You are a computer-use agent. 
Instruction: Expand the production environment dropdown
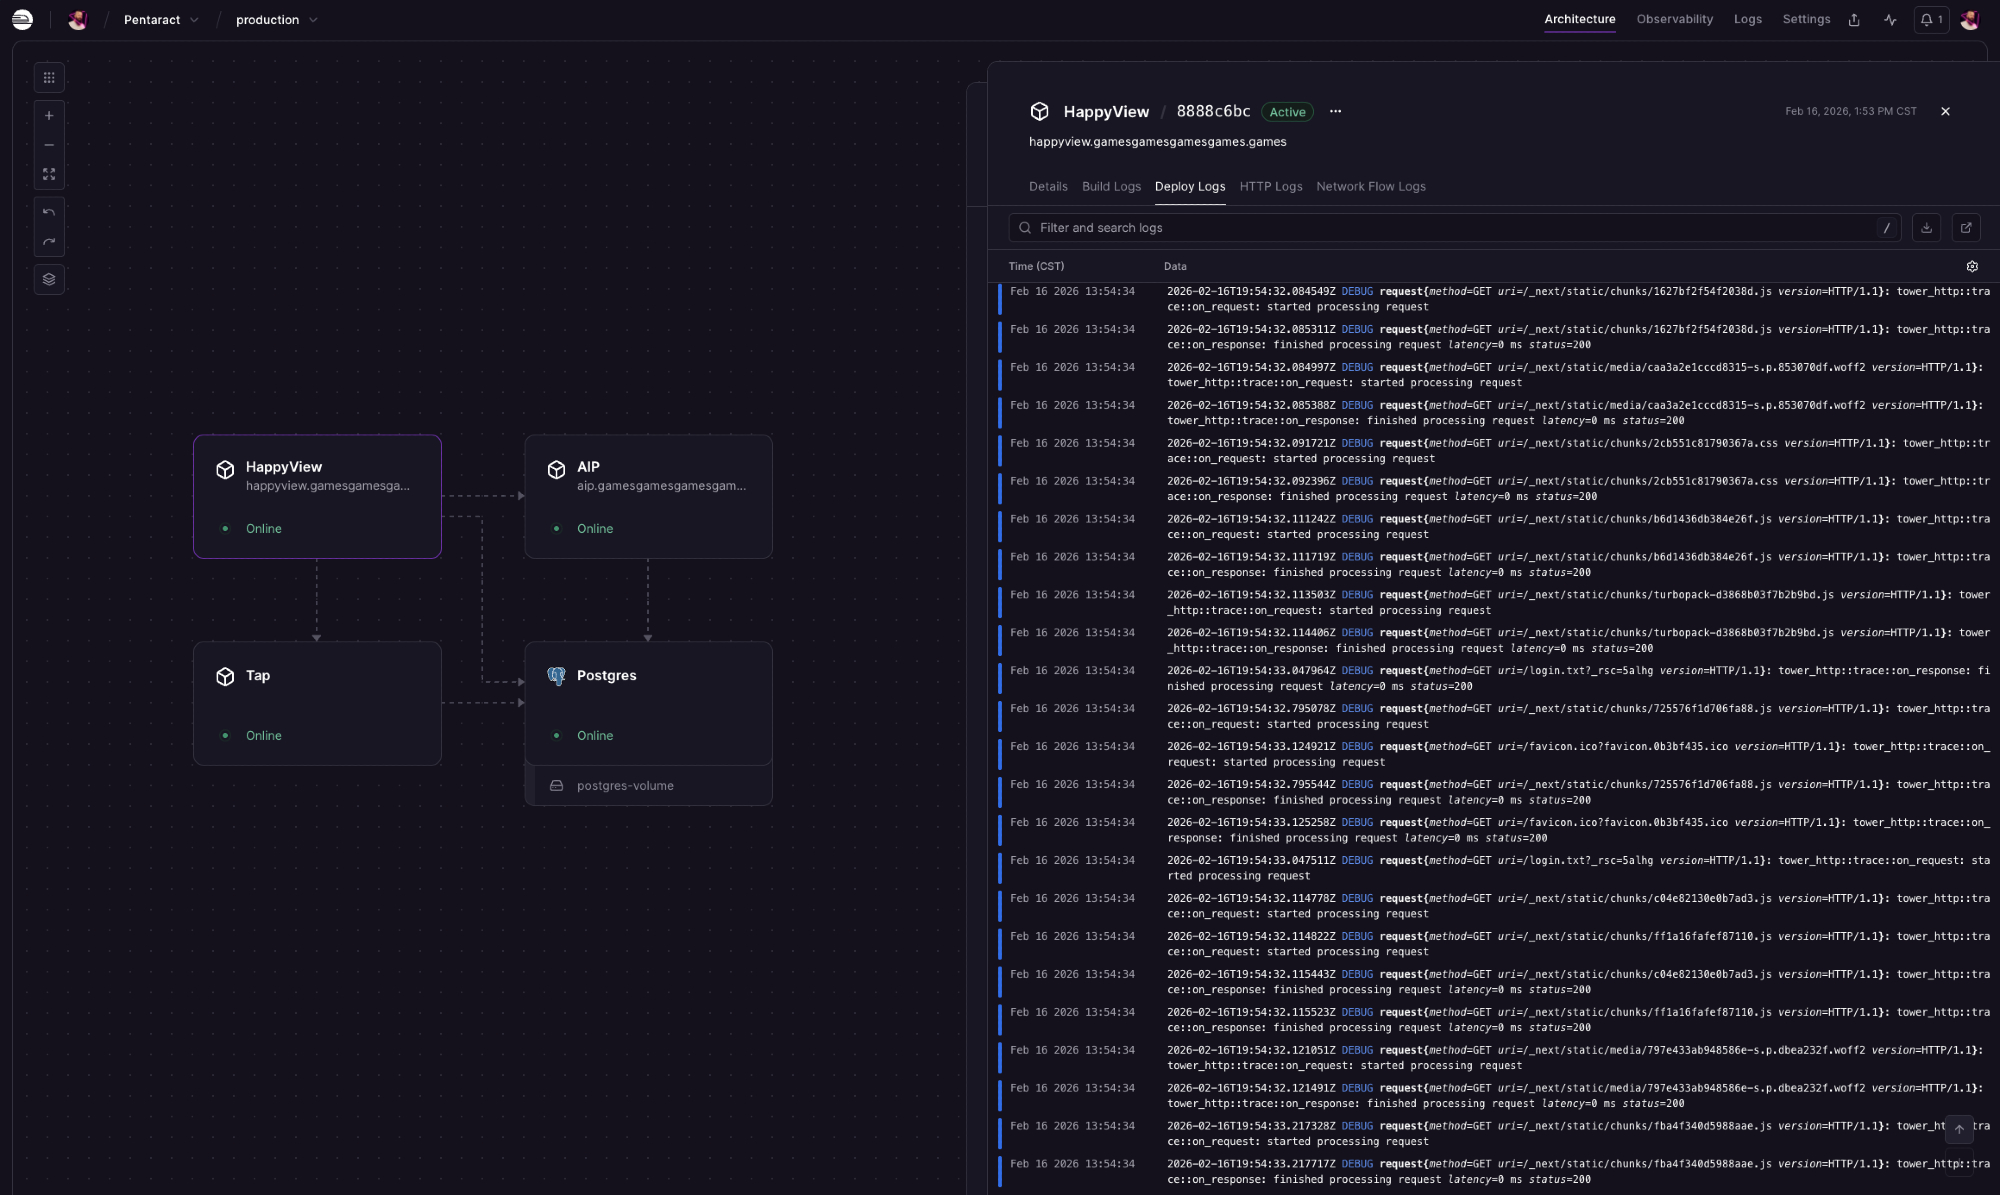276,20
